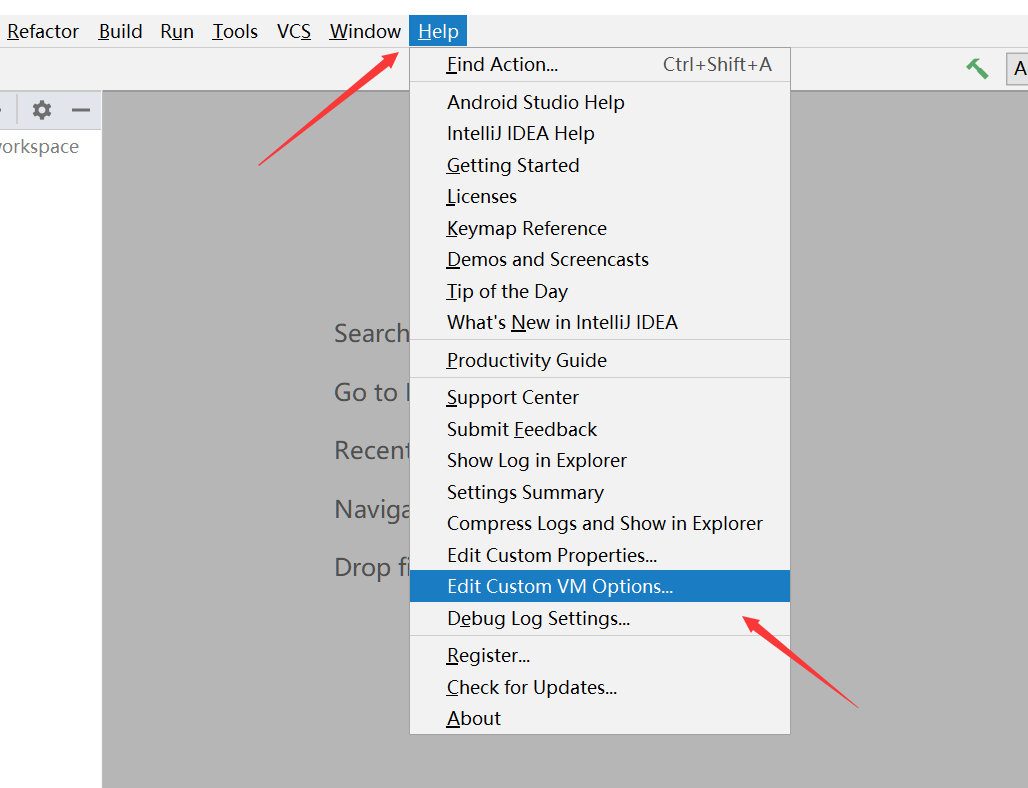Click Check for Updates

click(x=531, y=688)
